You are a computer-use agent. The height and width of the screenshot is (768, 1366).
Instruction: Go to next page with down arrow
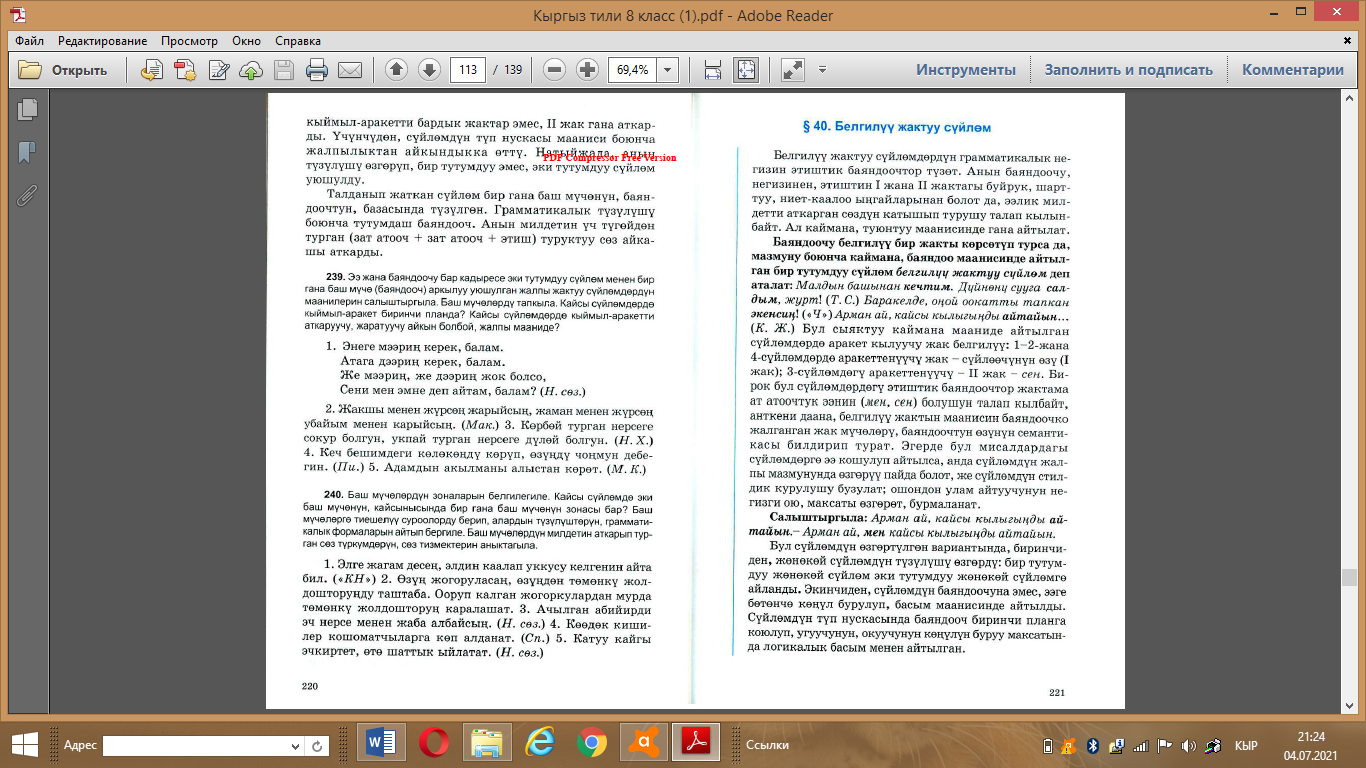(428, 70)
